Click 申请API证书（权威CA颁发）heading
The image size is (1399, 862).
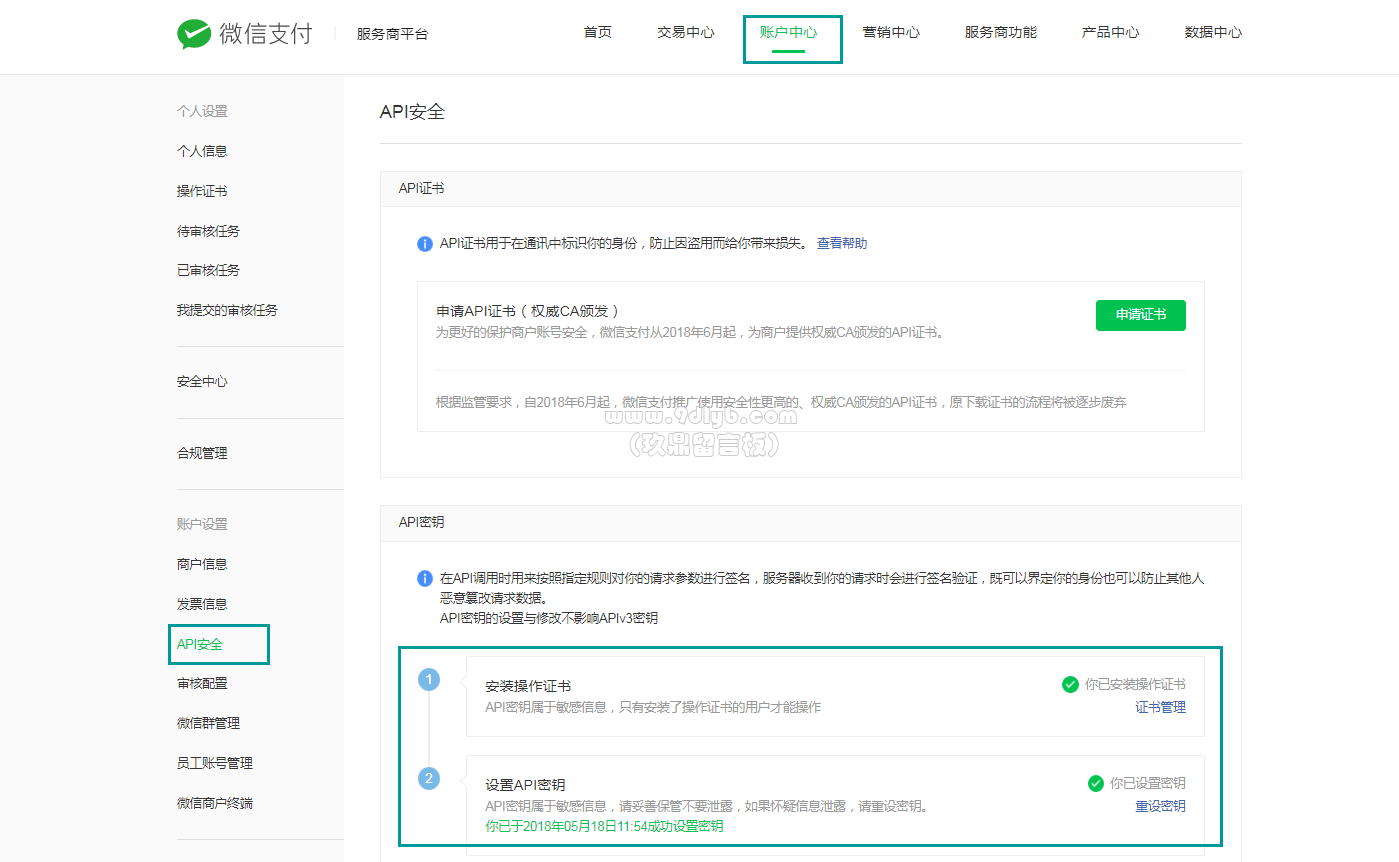pyautogui.click(x=528, y=311)
